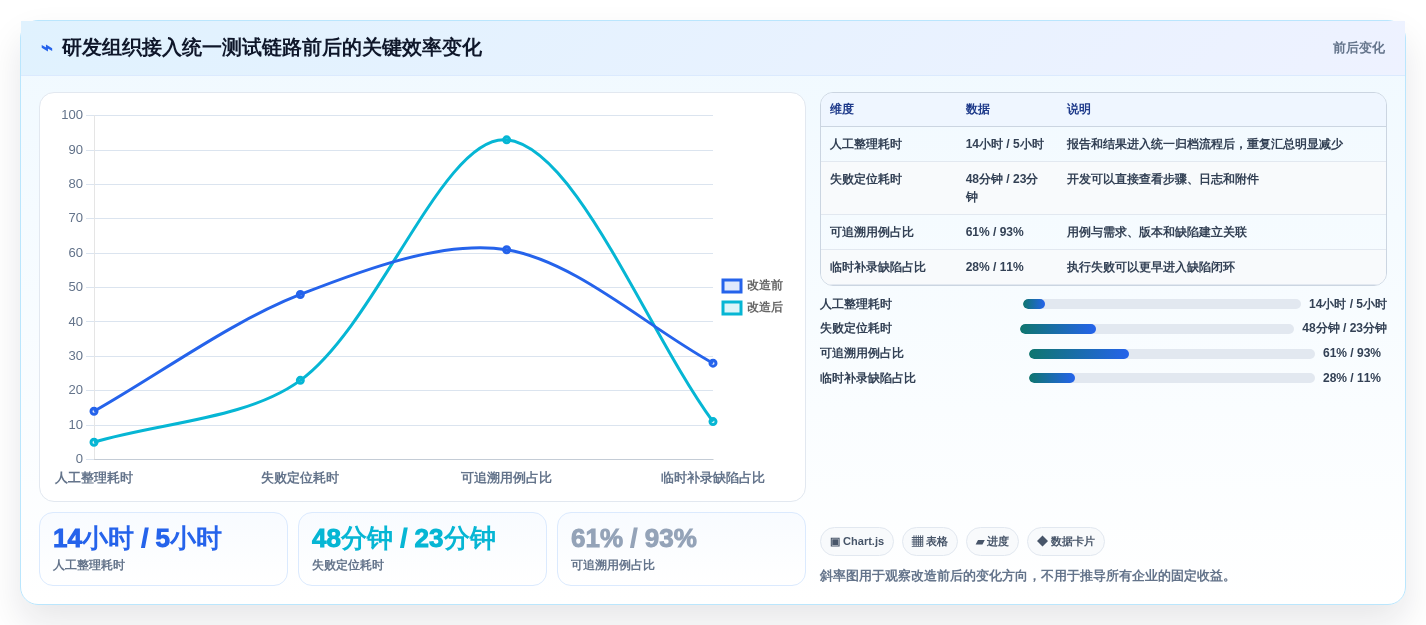
Task: Click description 开发可以直接查看步骤、日志和附件
Action: 1163,180
